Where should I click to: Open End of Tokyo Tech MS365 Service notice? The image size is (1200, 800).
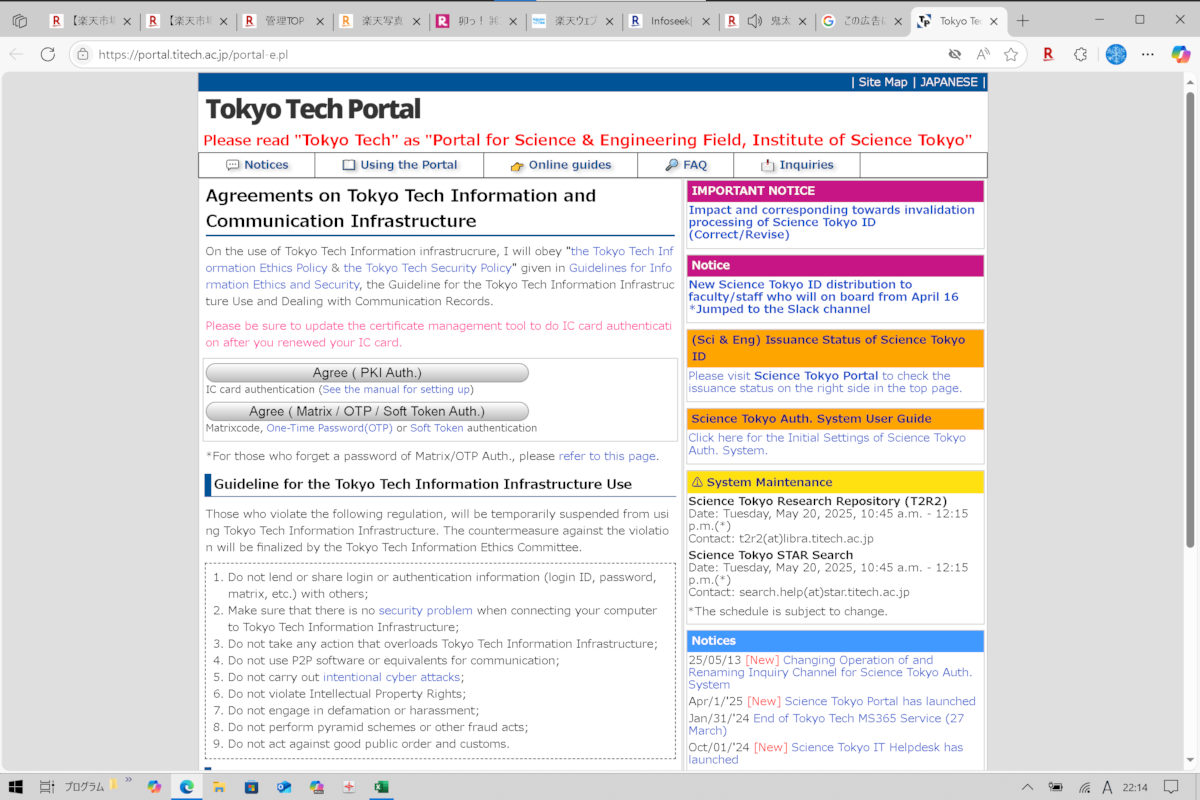(x=826, y=724)
